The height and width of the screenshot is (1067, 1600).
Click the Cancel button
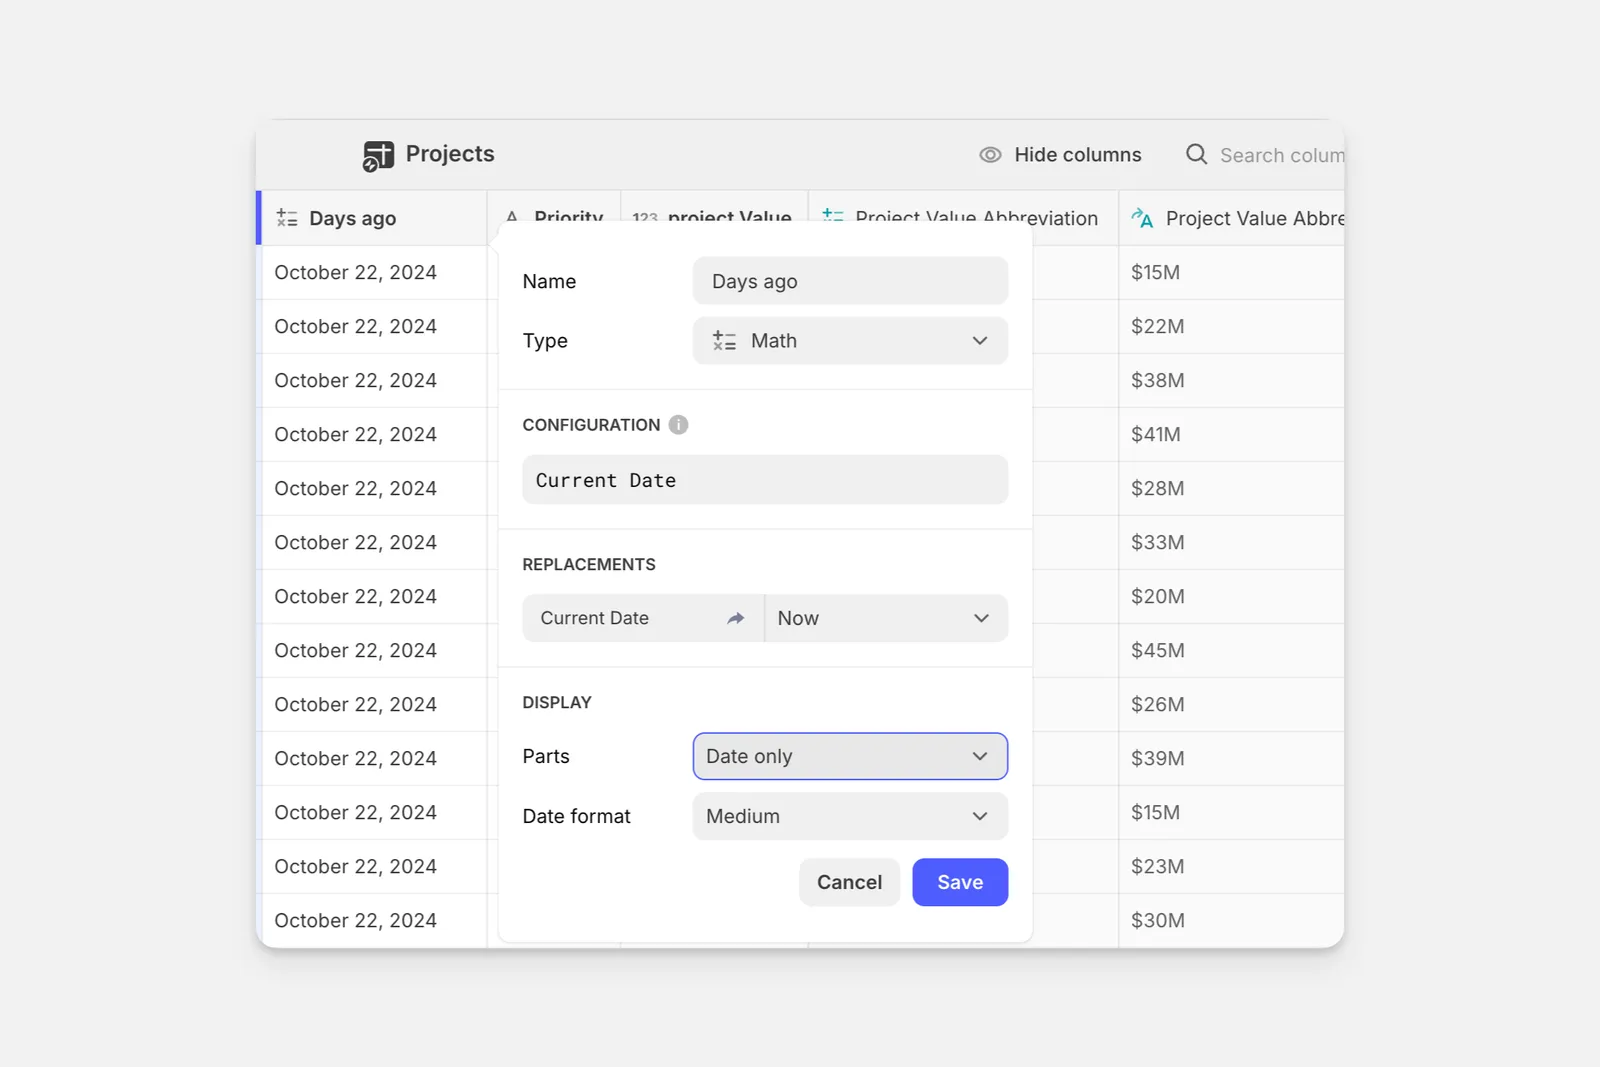850,882
